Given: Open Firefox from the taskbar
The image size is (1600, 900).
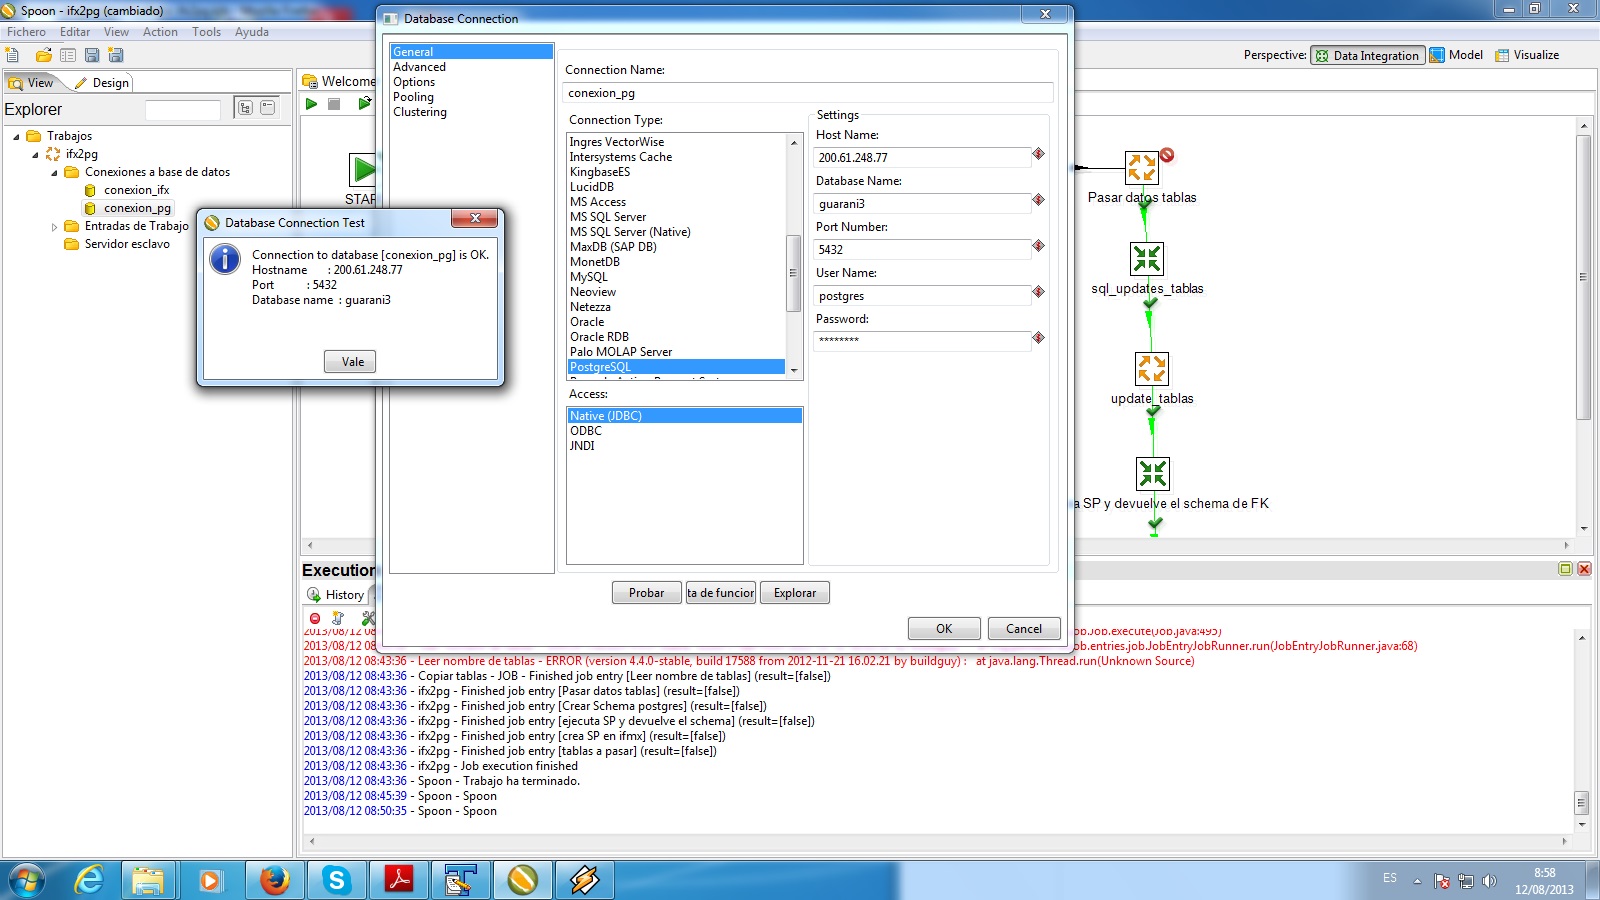Looking at the screenshot, I should coord(273,880).
